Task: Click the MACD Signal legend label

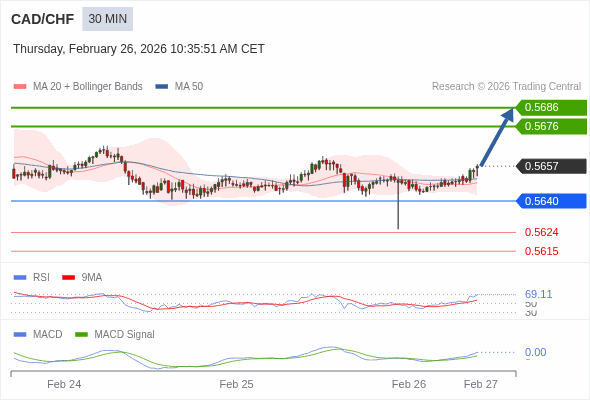Action: [125, 335]
